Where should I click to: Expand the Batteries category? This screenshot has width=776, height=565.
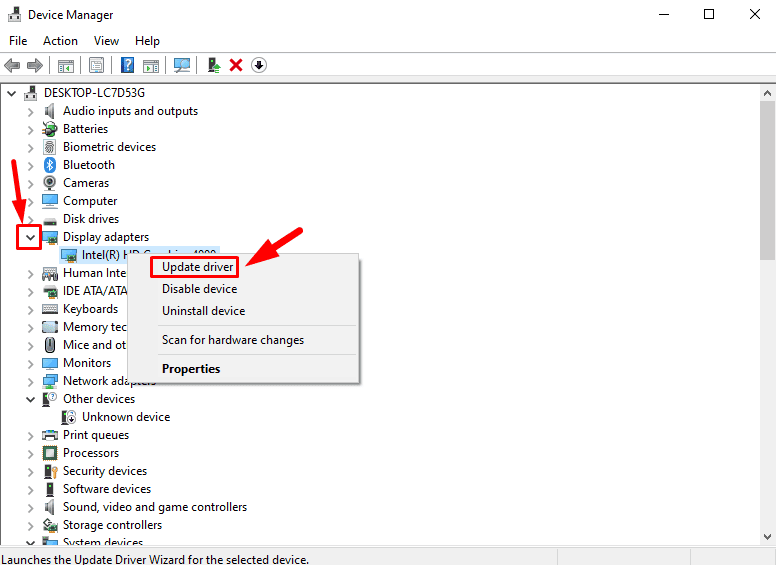(x=30, y=130)
